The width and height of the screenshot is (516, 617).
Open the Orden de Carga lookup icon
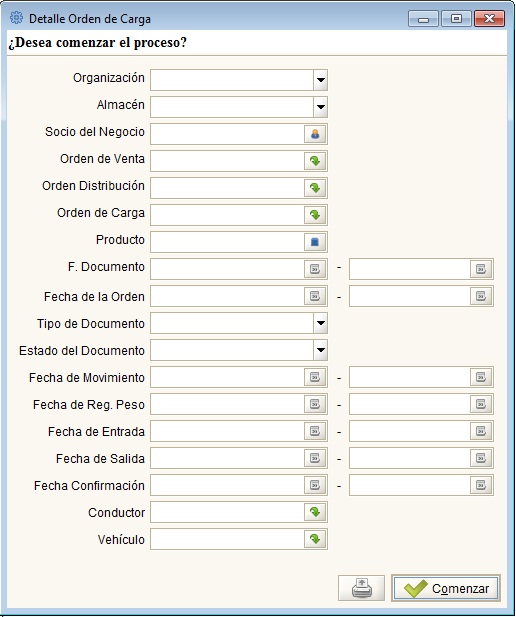pos(315,215)
